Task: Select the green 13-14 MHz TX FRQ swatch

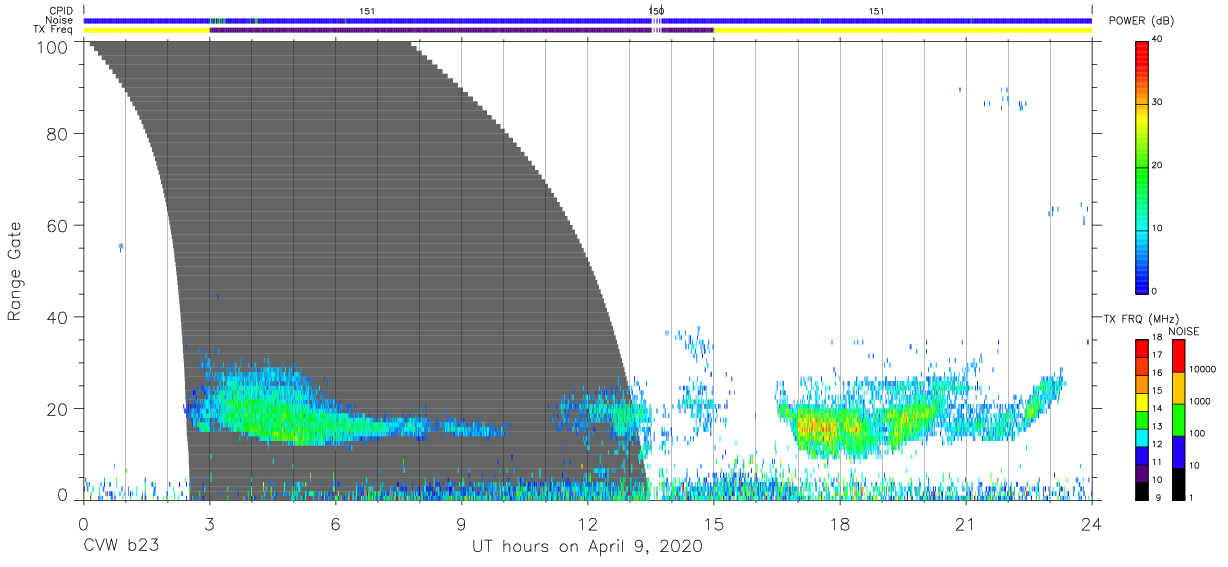Action: pos(1141,418)
